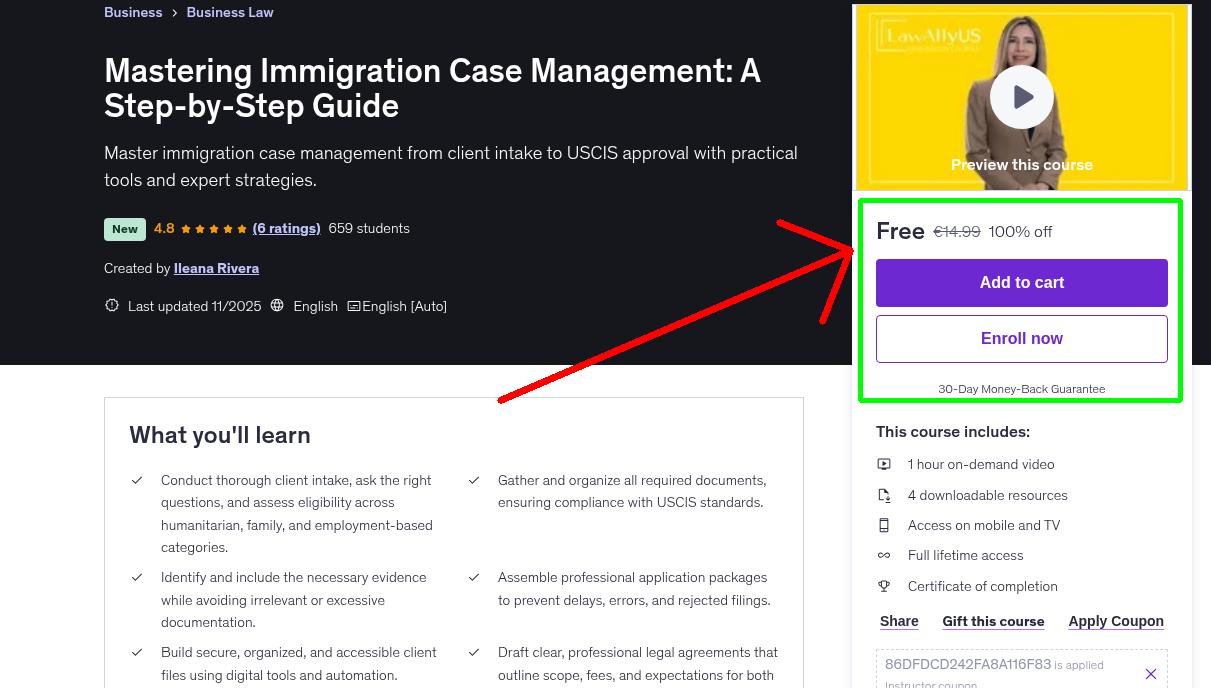The height and width of the screenshot is (688, 1211).
Task: Click the language globe icon
Action: point(277,305)
